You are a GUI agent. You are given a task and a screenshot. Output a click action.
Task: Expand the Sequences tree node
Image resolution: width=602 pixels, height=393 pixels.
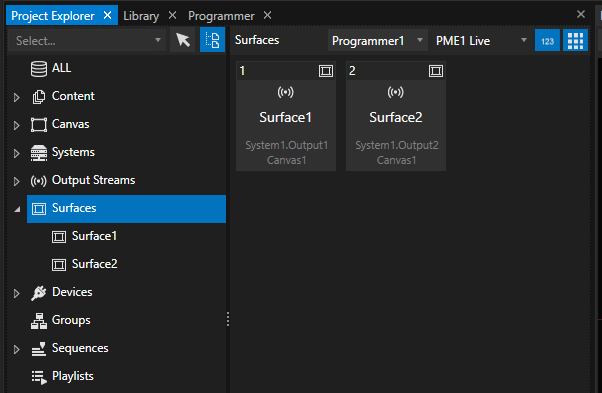point(17,350)
